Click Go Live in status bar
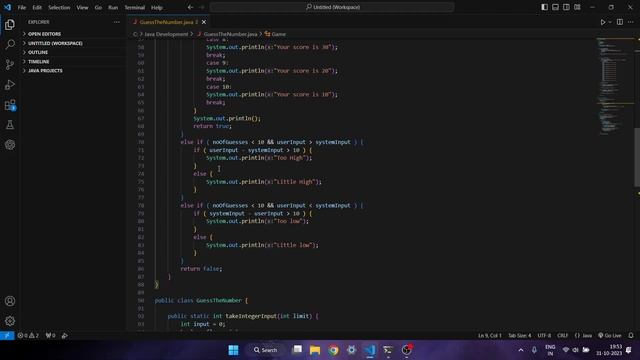640x360 pixels. 610,336
